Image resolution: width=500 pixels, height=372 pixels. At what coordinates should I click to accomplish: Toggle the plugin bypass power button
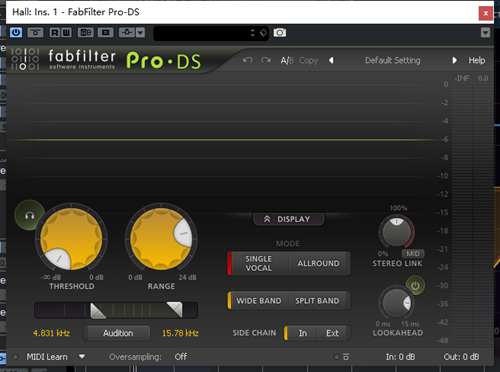16,33
